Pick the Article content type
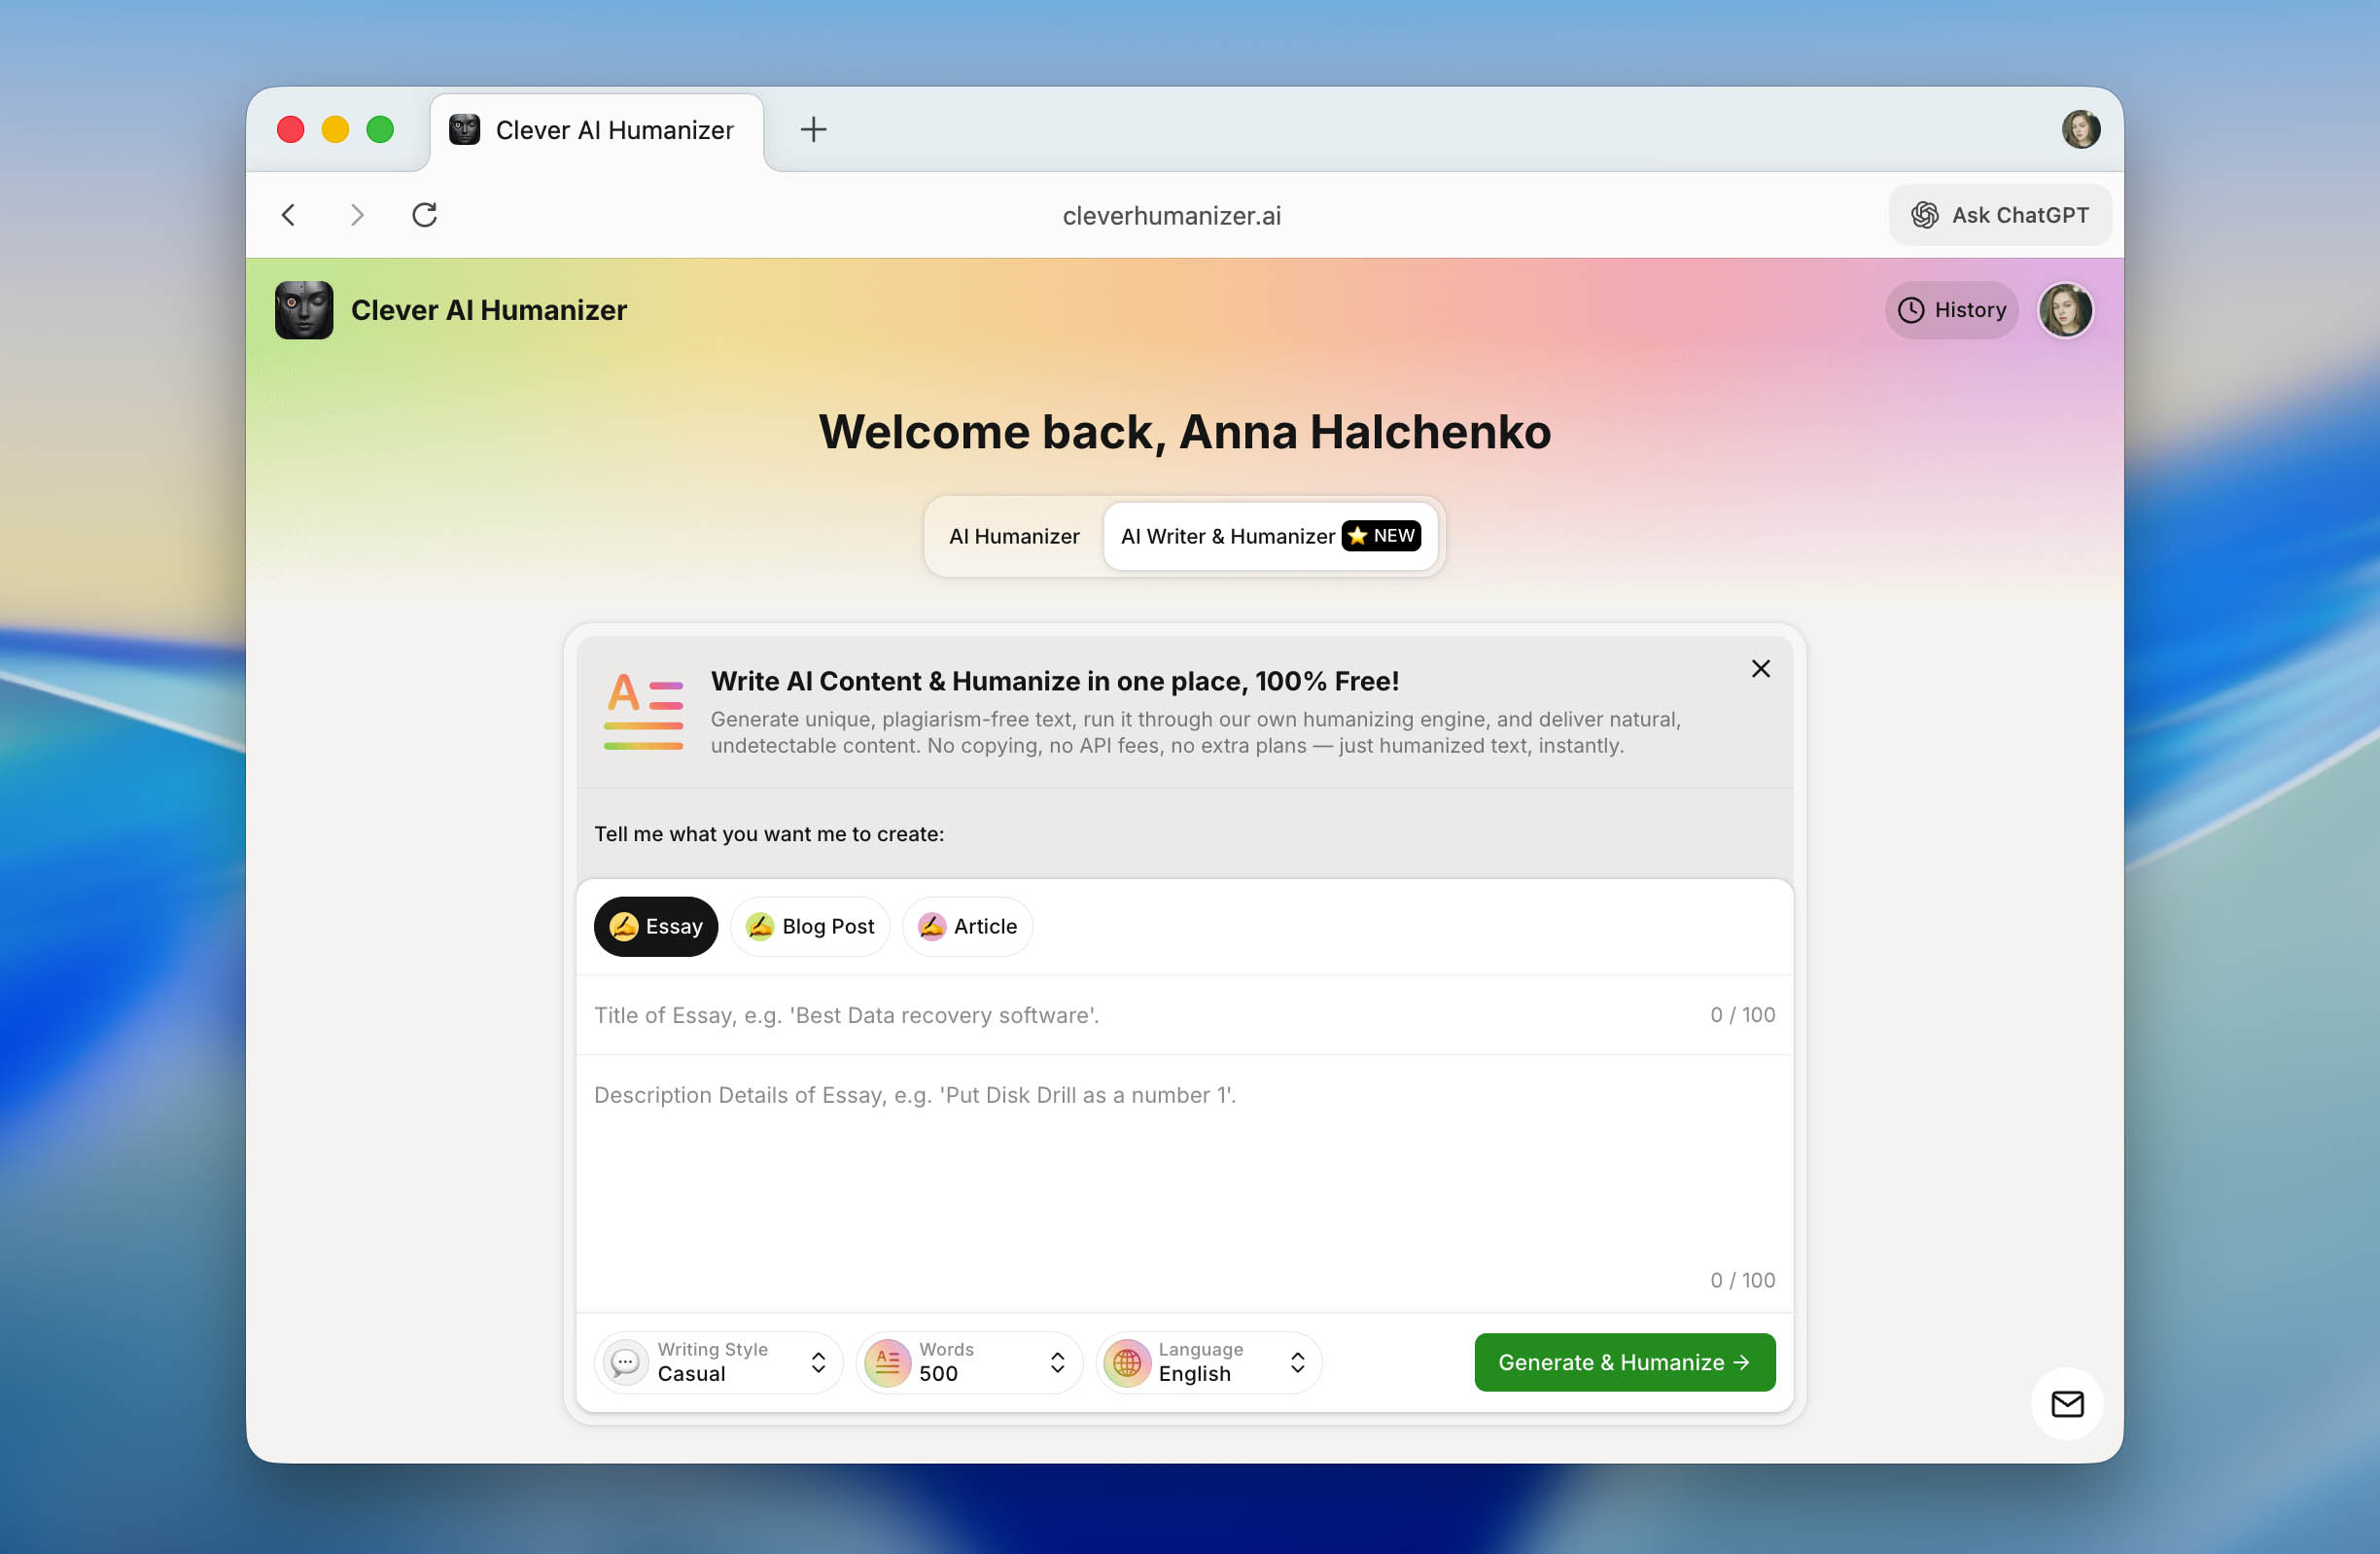2380x1554 pixels. tap(967, 926)
